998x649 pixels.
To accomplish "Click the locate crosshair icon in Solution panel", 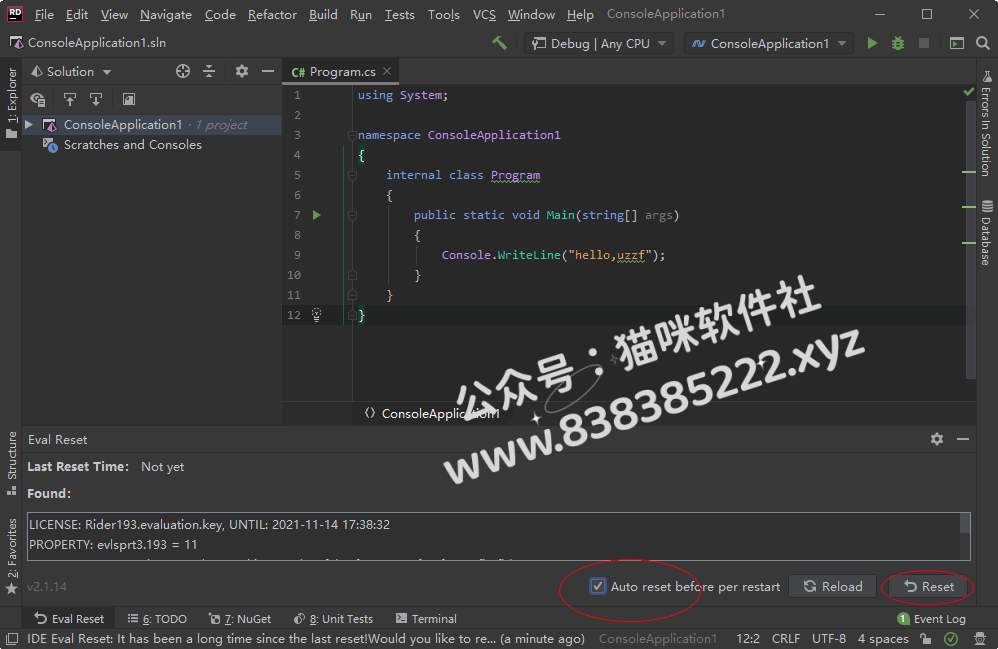I will (183, 71).
